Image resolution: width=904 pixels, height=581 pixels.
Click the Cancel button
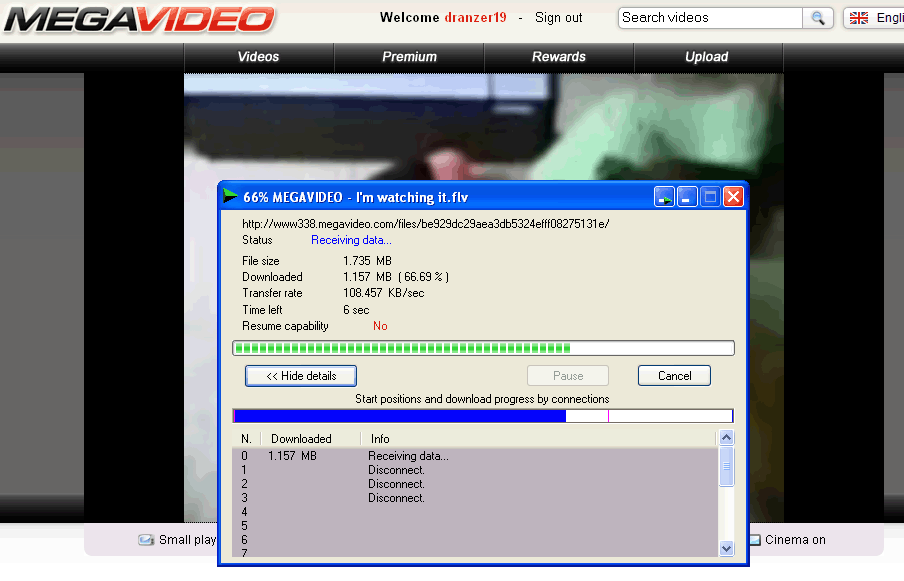pos(674,376)
